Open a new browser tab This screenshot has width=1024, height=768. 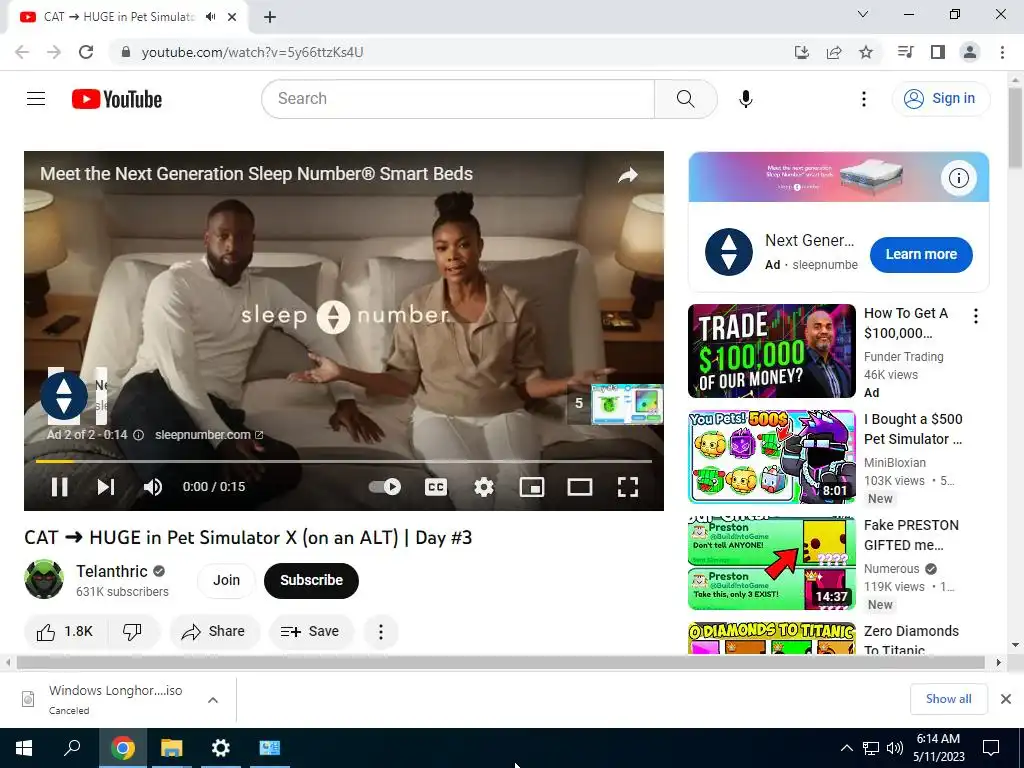270,17
